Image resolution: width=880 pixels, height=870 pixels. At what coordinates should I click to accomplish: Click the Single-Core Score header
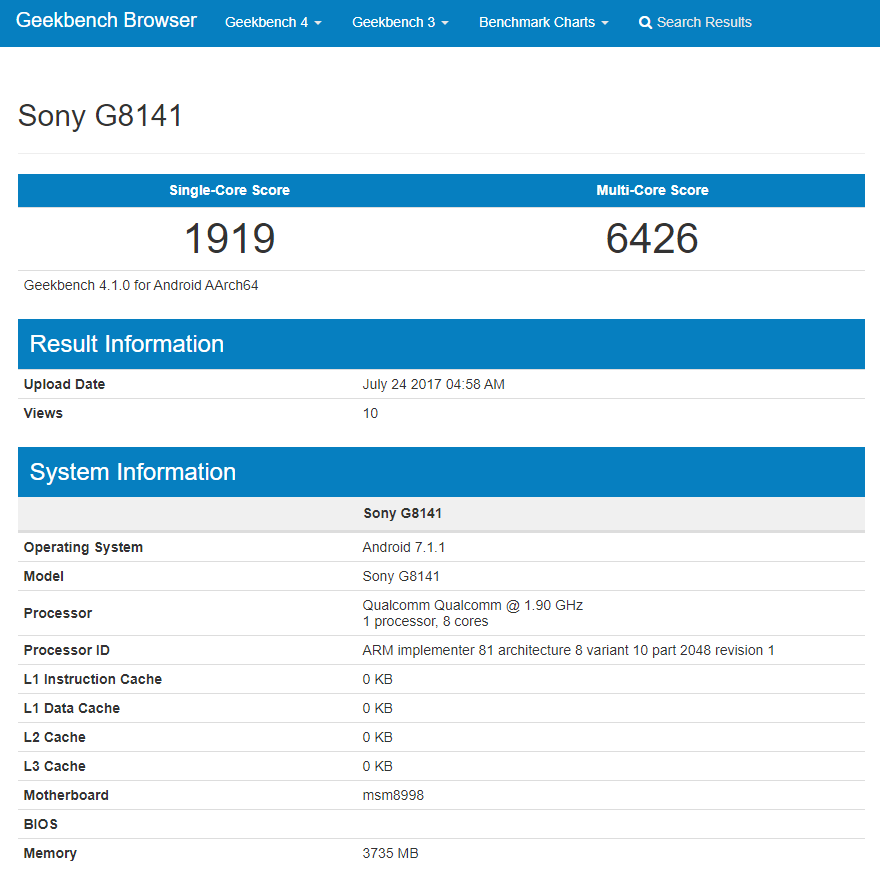click(x=230, y=190)
